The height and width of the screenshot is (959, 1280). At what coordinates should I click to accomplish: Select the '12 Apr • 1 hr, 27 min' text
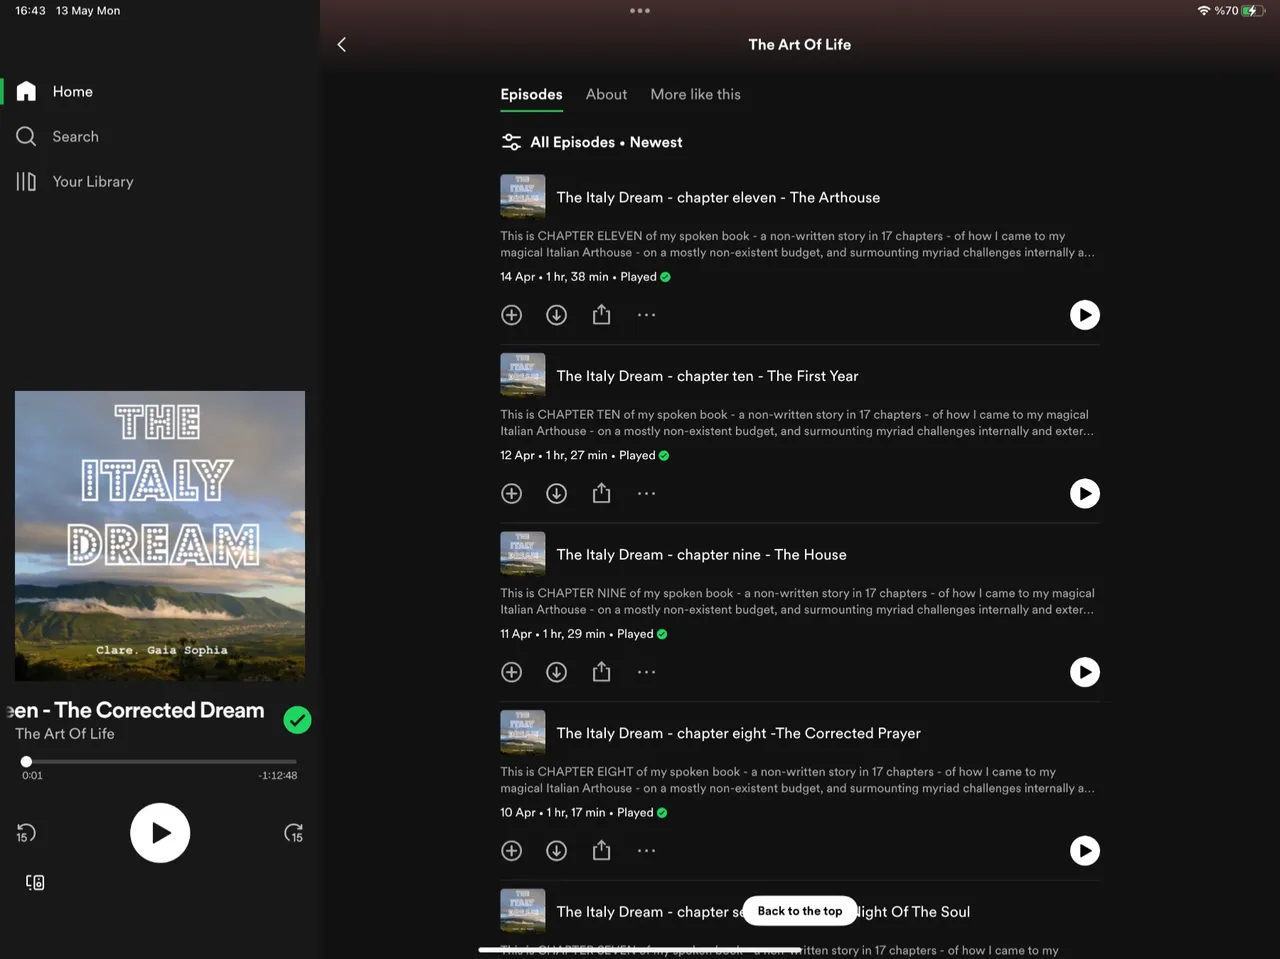tap(554, 455)
